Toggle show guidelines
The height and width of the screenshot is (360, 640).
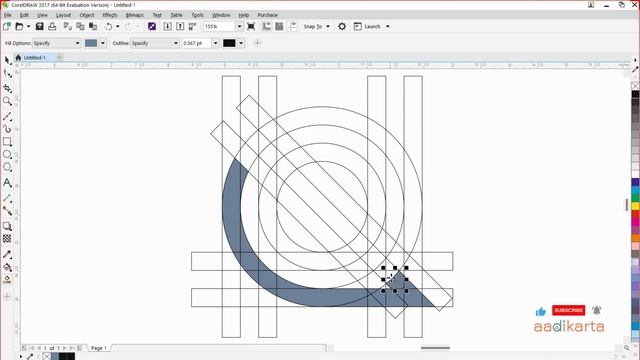pos(292,27)
